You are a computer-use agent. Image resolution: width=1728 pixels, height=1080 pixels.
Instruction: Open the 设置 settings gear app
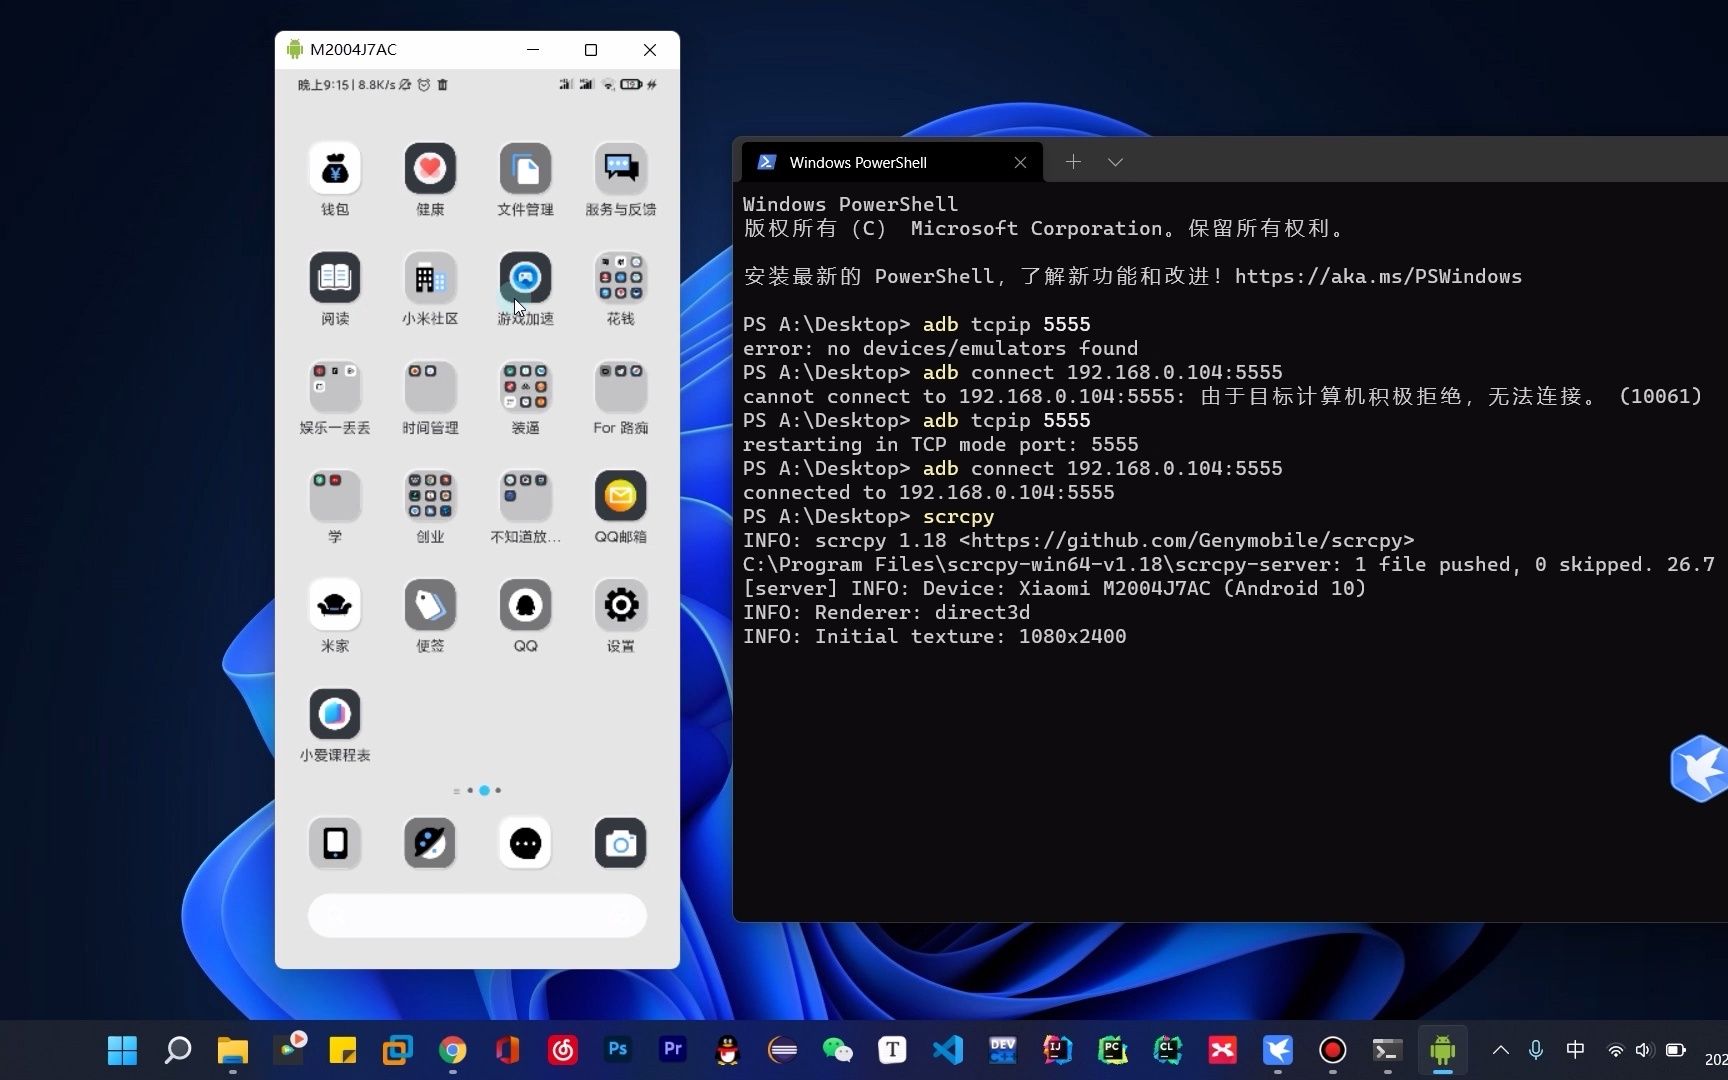[x=620, y=605]
